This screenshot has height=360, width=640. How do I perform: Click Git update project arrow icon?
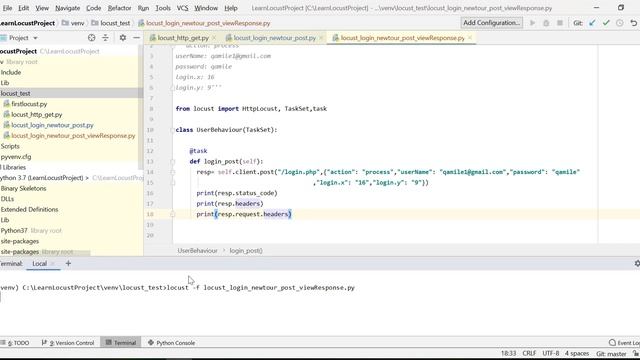592,23
